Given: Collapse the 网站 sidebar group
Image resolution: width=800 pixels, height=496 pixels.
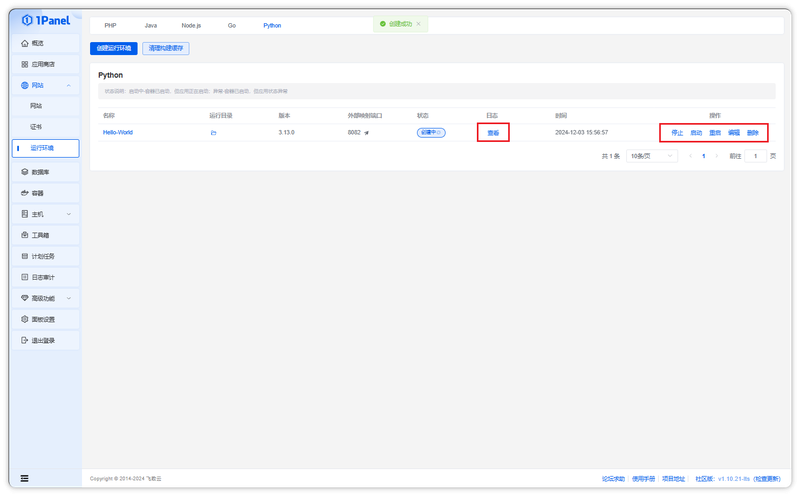Looking at the screenshot, I should click(68, 85).
